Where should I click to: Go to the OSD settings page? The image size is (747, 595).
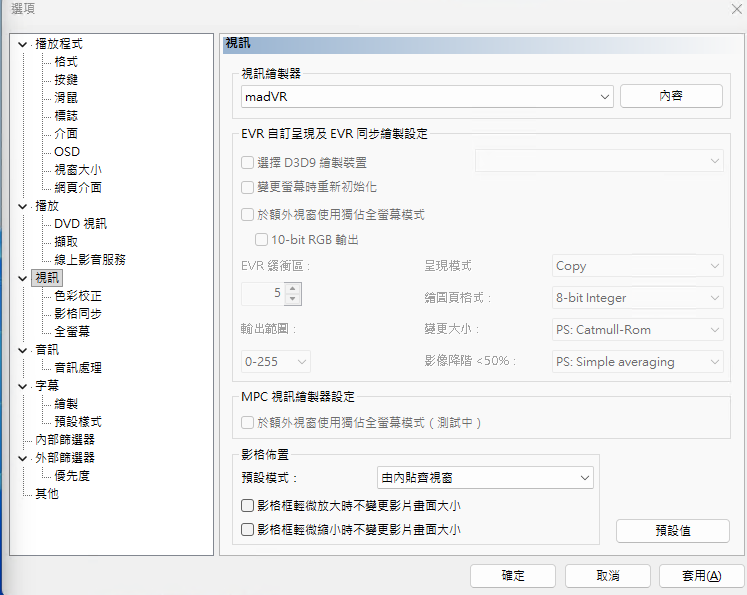67,151
